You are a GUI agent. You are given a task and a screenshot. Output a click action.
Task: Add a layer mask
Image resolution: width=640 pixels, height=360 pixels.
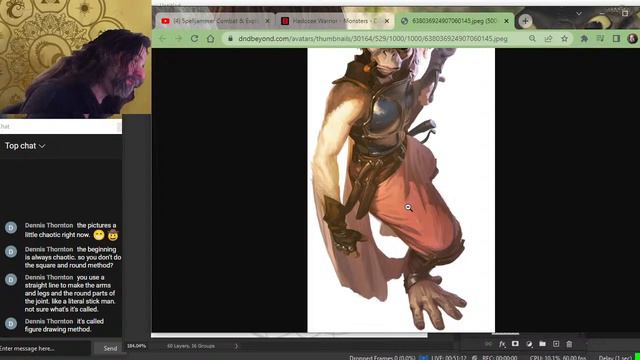coord(516,344)
